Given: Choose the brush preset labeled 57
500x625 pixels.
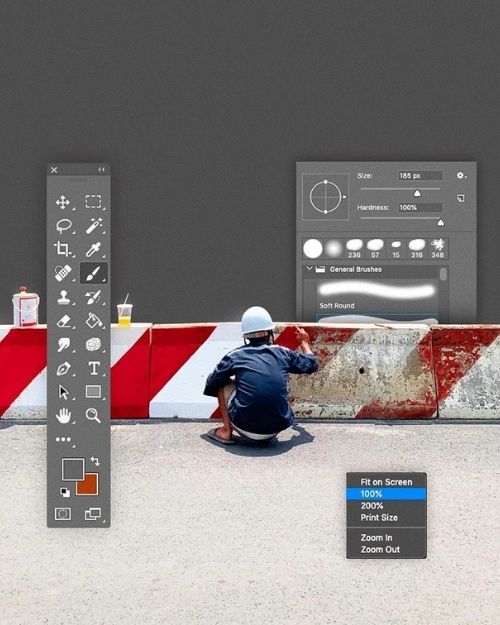Looking at the screenshot, I should pos(375,248).
